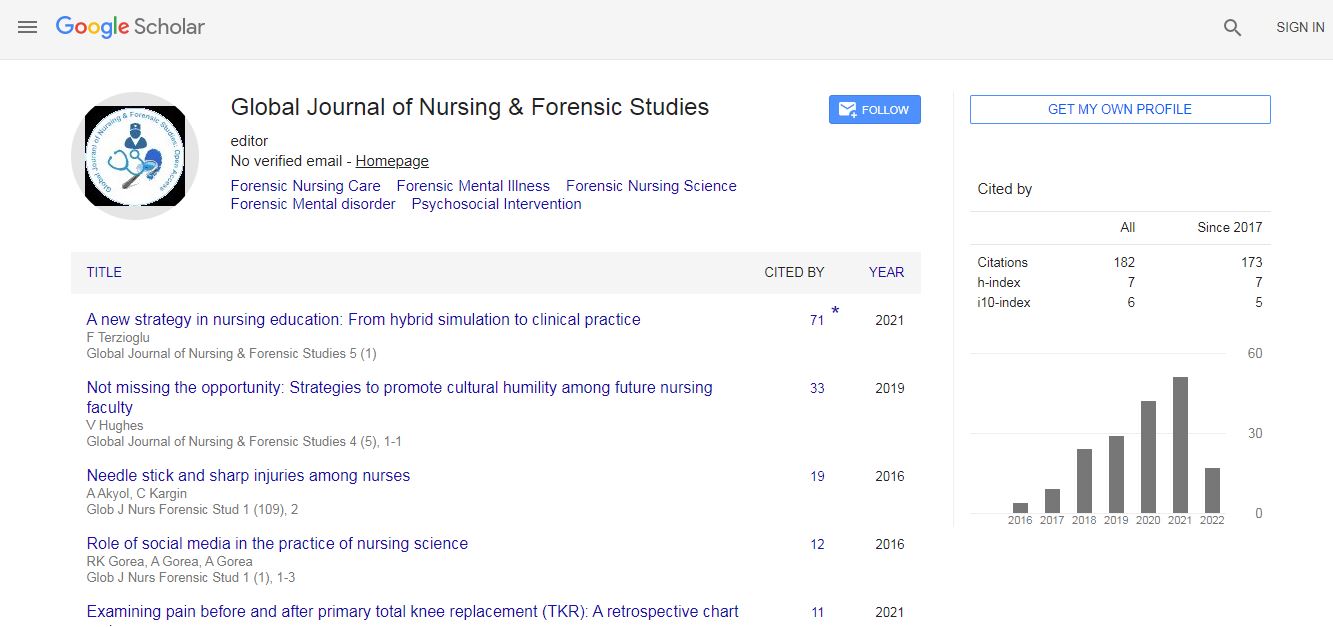Sort articles by Cited By column

pyautogui.click(x=794, y=272)
